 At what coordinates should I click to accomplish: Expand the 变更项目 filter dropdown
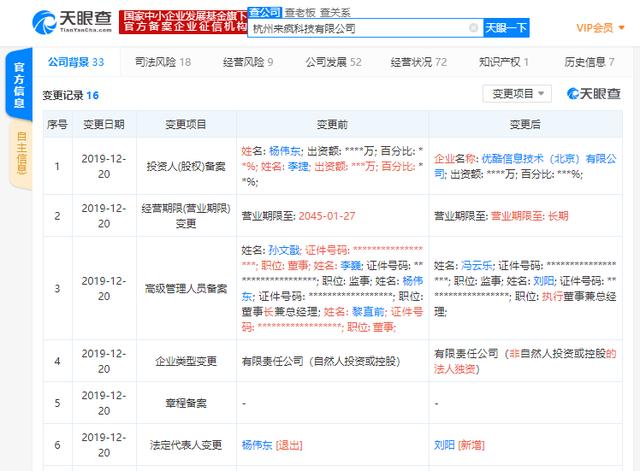516,93
